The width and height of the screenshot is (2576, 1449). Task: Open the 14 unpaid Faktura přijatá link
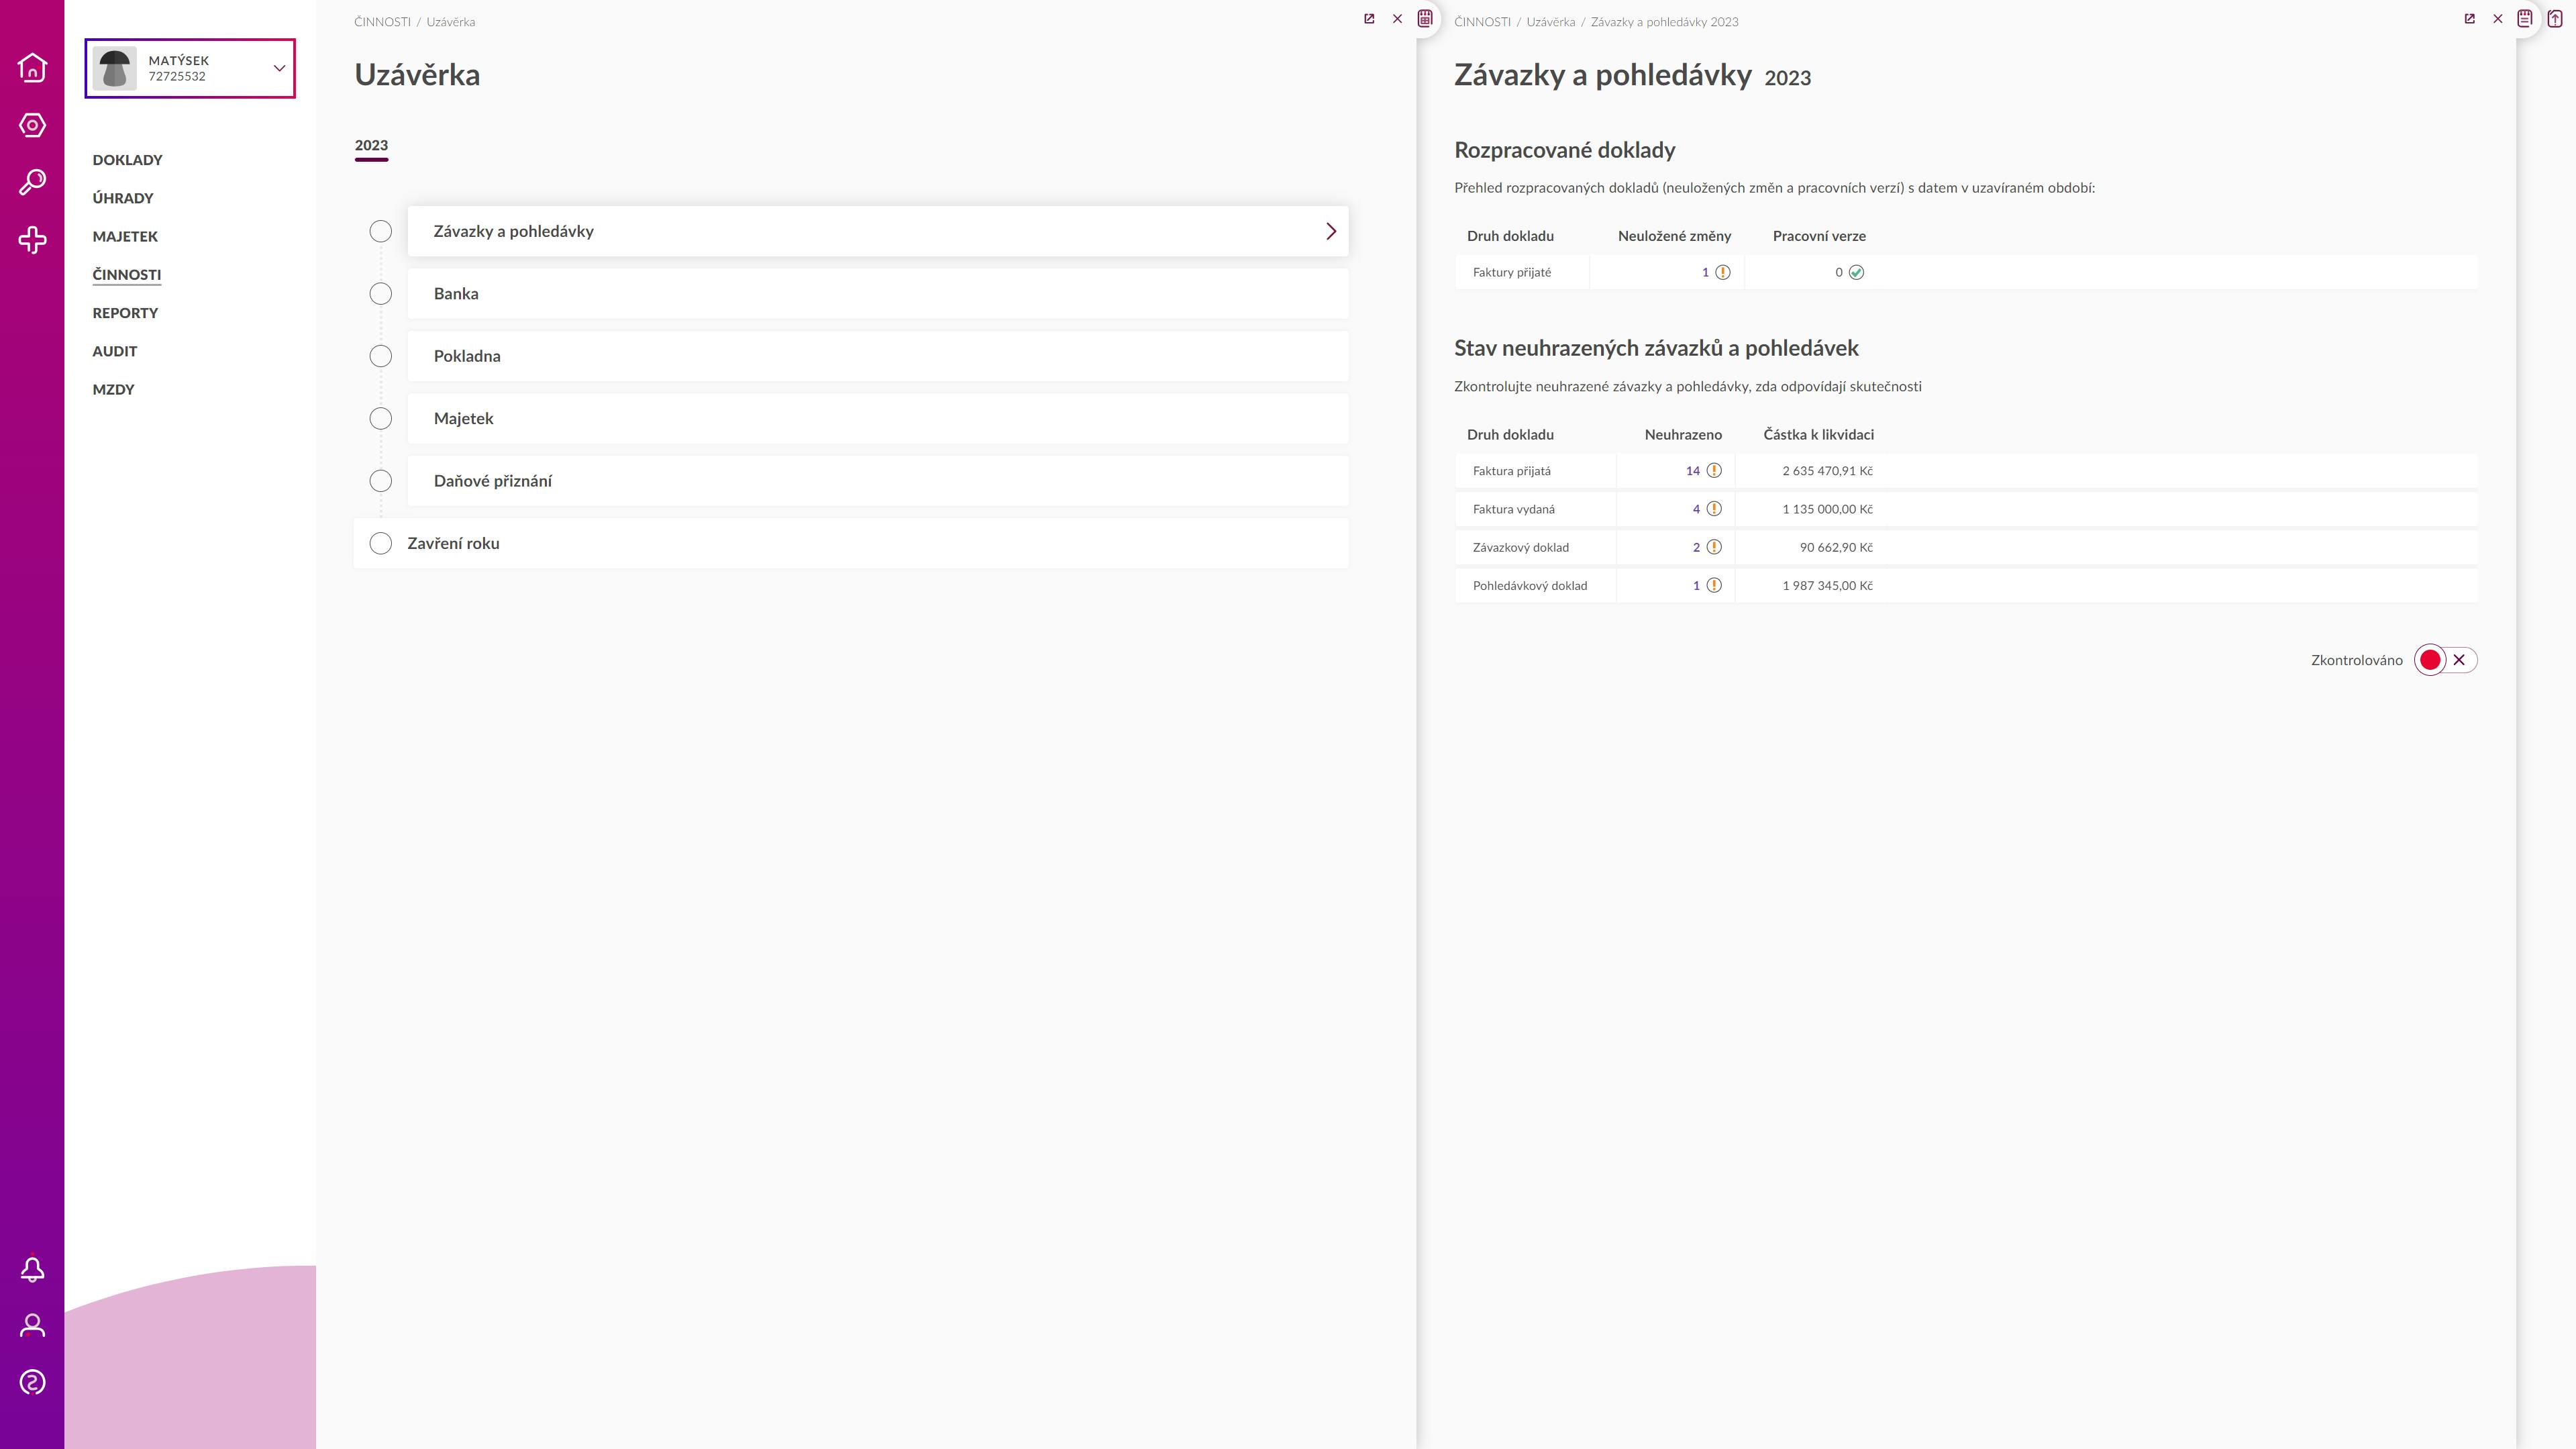pyautogui.click(x=1692, y=470)
